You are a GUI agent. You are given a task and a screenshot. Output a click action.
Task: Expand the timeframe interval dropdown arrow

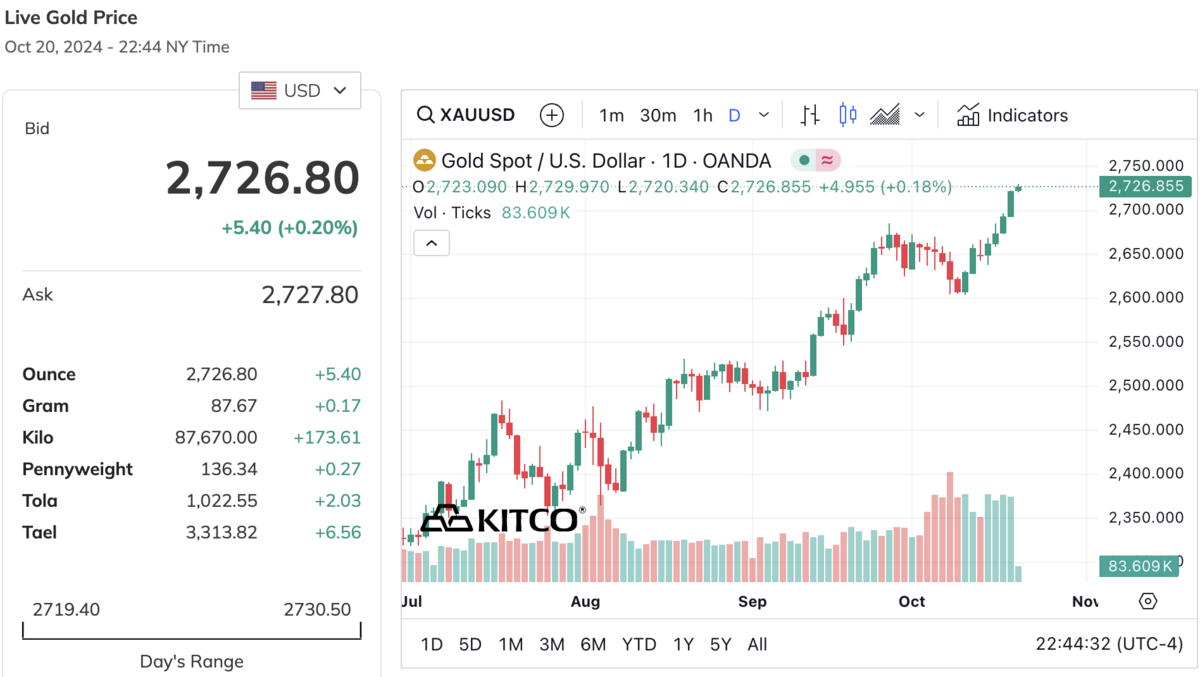[764, 115]
